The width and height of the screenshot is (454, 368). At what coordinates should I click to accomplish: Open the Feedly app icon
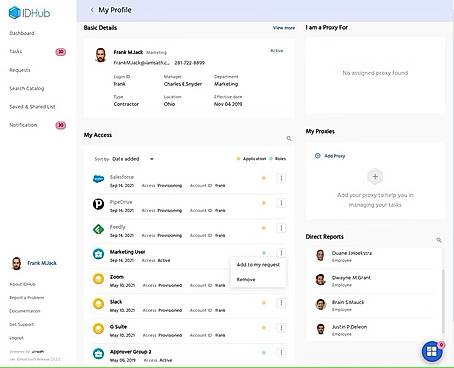pos(98,229)
